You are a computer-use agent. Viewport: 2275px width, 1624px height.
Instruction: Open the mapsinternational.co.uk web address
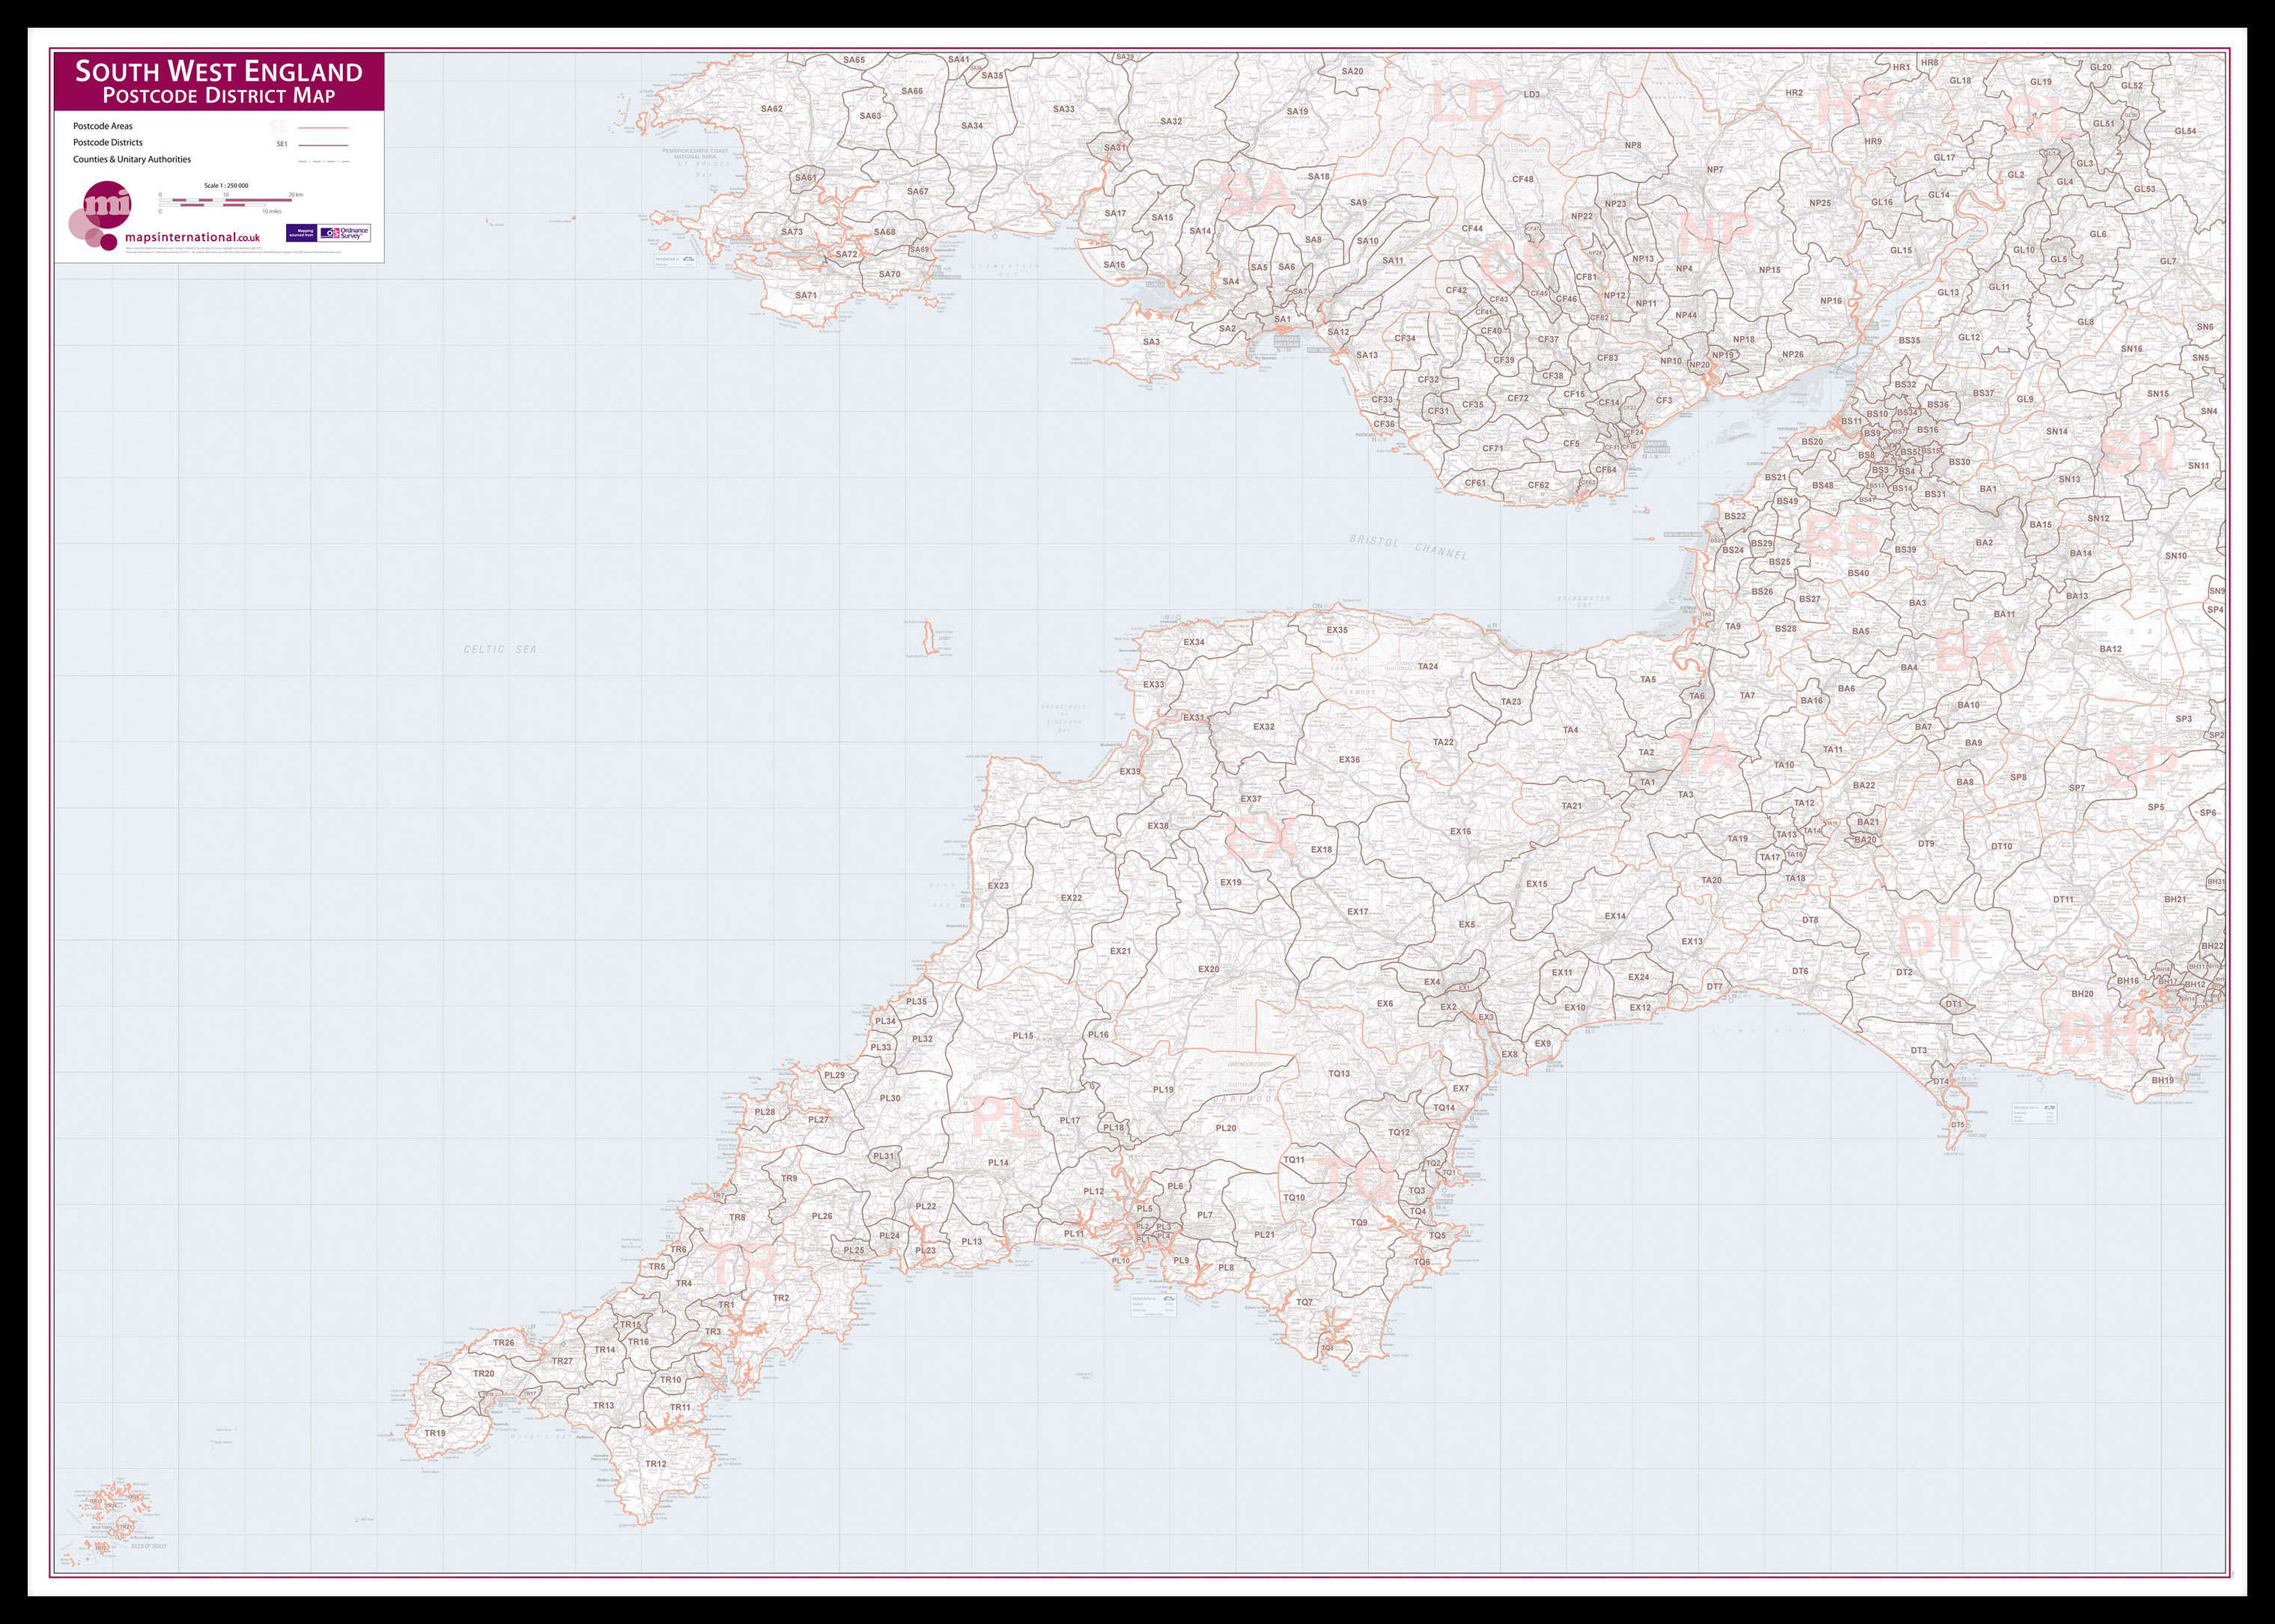(x=192, y=238)
